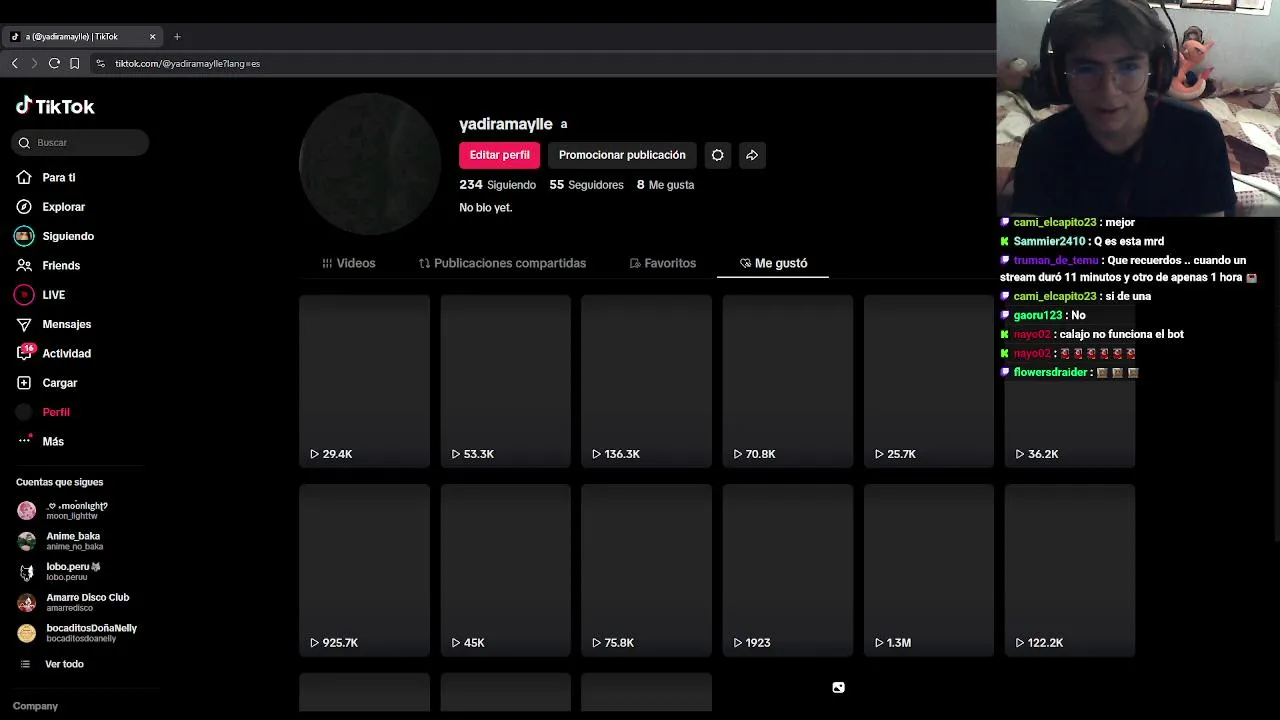Click the small image icon below videos

[x=838, y=688]
